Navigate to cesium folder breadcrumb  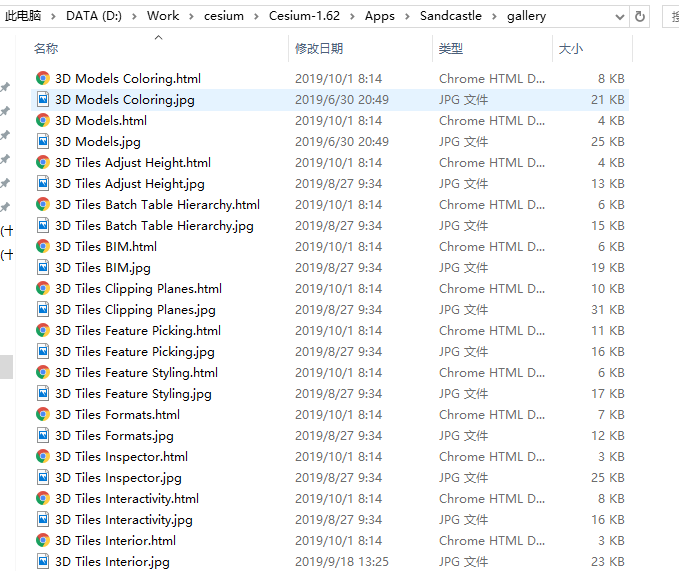click(x=224, y=16)
